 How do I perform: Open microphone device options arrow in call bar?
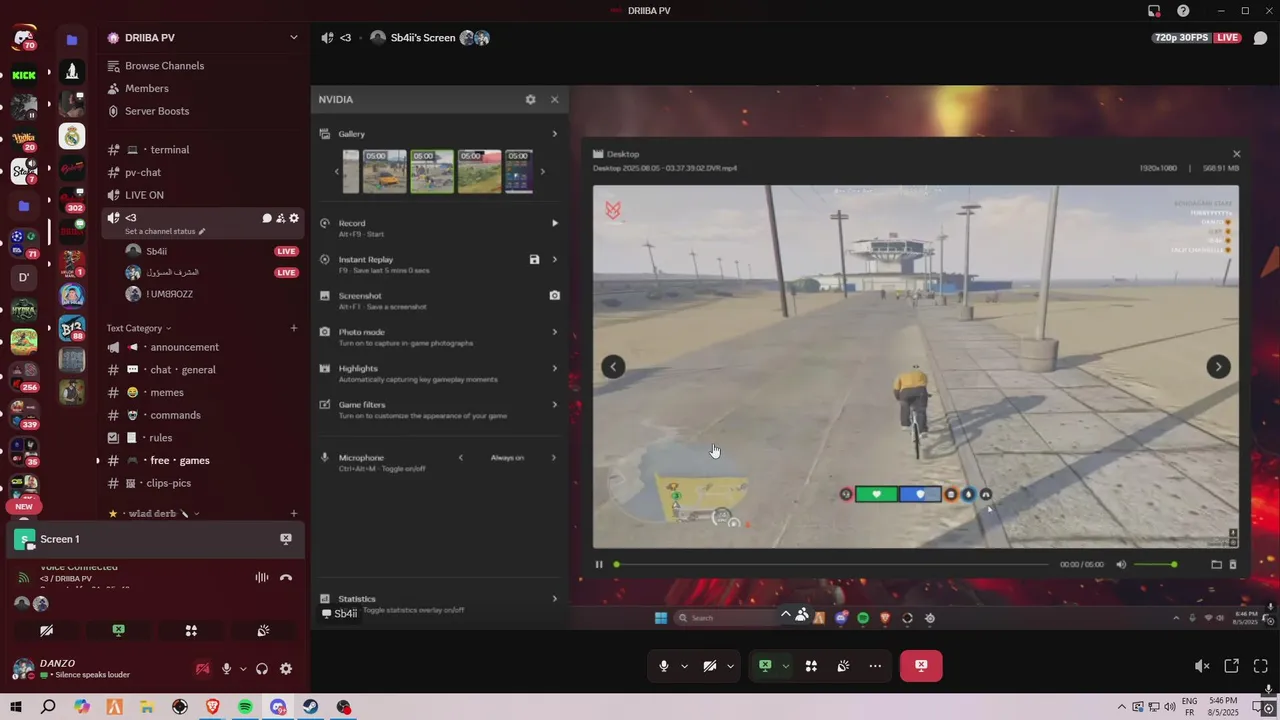point(685,666)
